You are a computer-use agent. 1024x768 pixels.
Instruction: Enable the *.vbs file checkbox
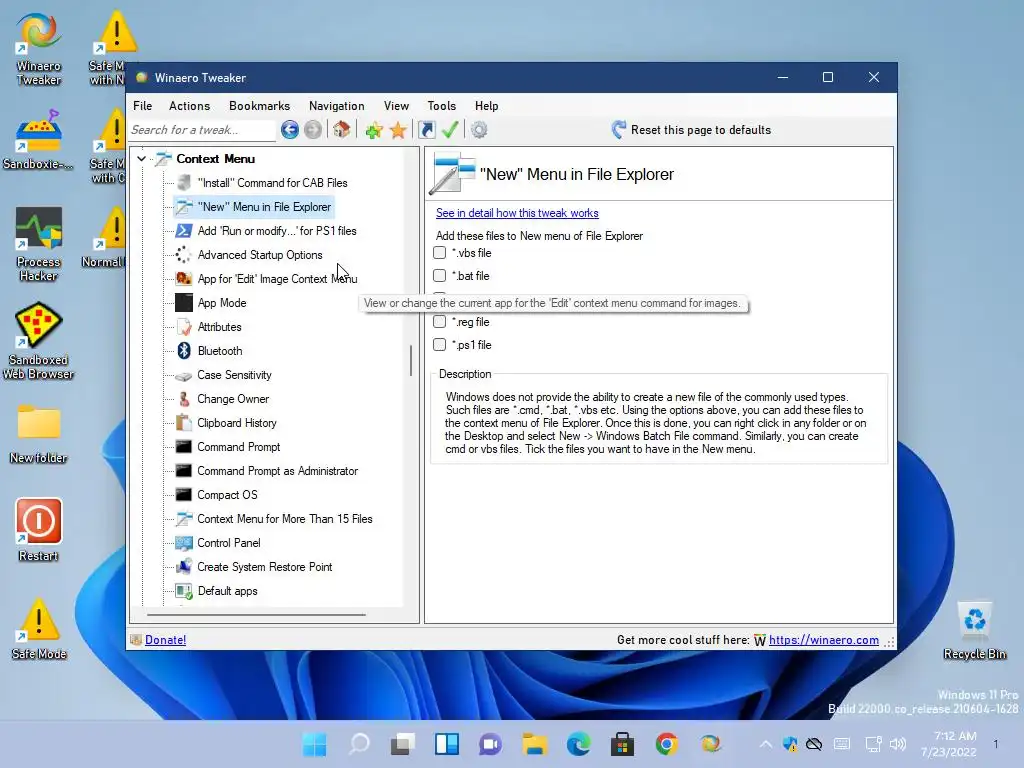(x=440, y=253)
